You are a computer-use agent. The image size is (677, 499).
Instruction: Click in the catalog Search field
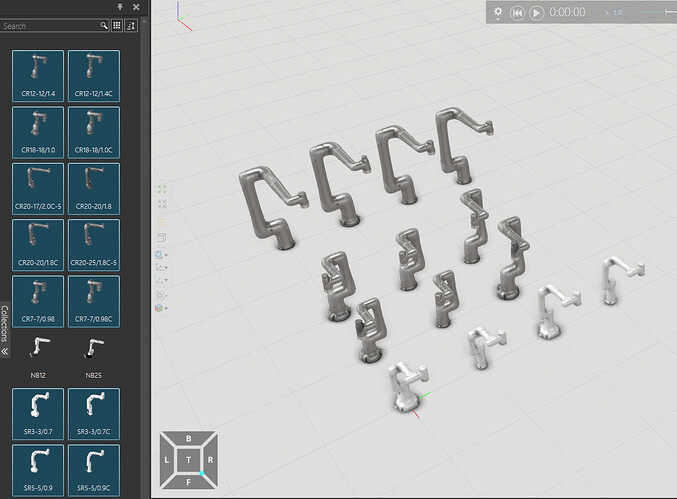tap(50, 26)
